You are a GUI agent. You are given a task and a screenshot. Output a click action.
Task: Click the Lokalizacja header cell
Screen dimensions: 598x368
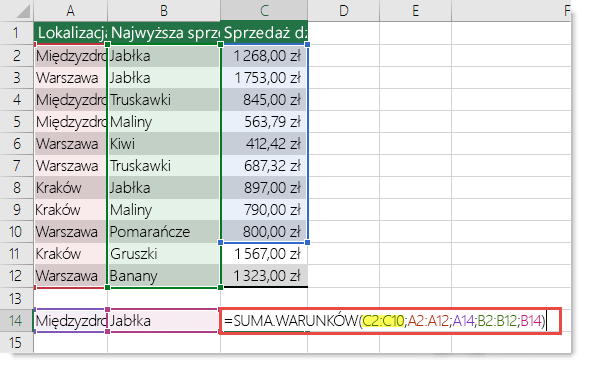pyautogui.click(x=71, y=33)
